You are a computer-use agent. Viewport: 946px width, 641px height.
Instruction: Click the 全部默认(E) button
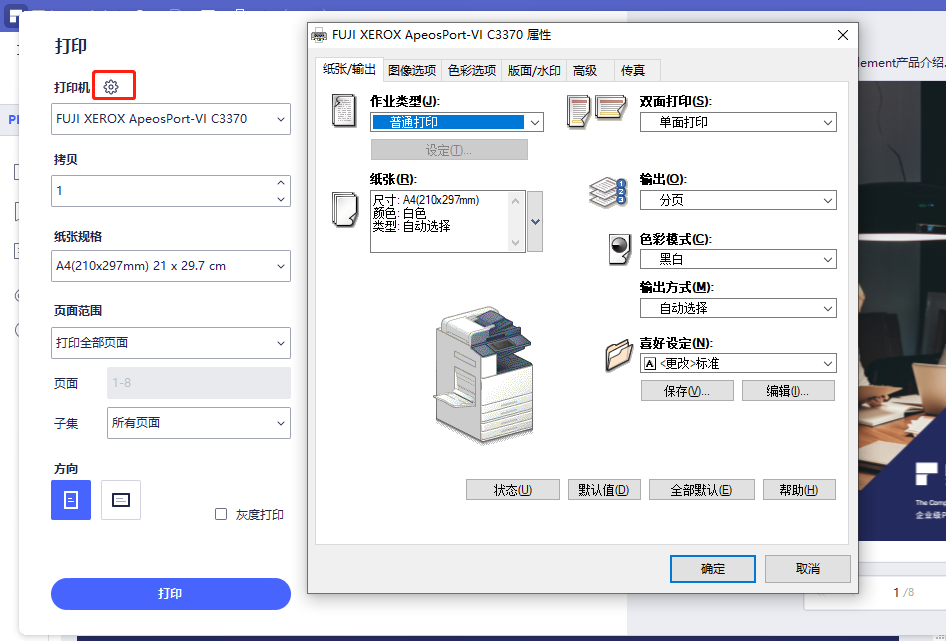(x=701, y=489)
